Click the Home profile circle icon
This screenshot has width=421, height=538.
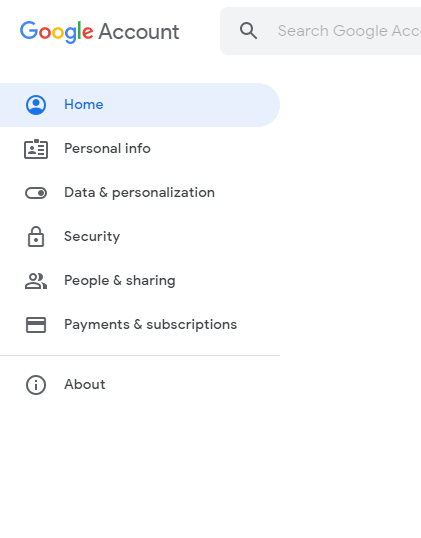[x=36, y=105]
